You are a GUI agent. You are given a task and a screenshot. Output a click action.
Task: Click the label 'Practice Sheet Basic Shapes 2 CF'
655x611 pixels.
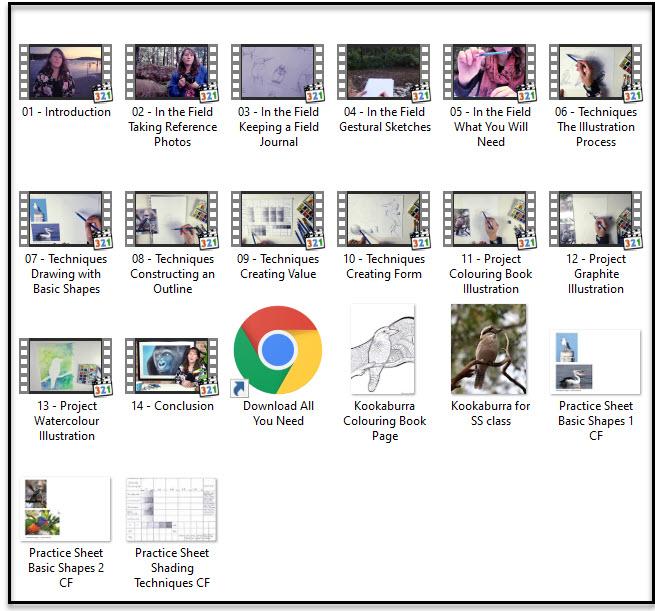pos(66,568)
